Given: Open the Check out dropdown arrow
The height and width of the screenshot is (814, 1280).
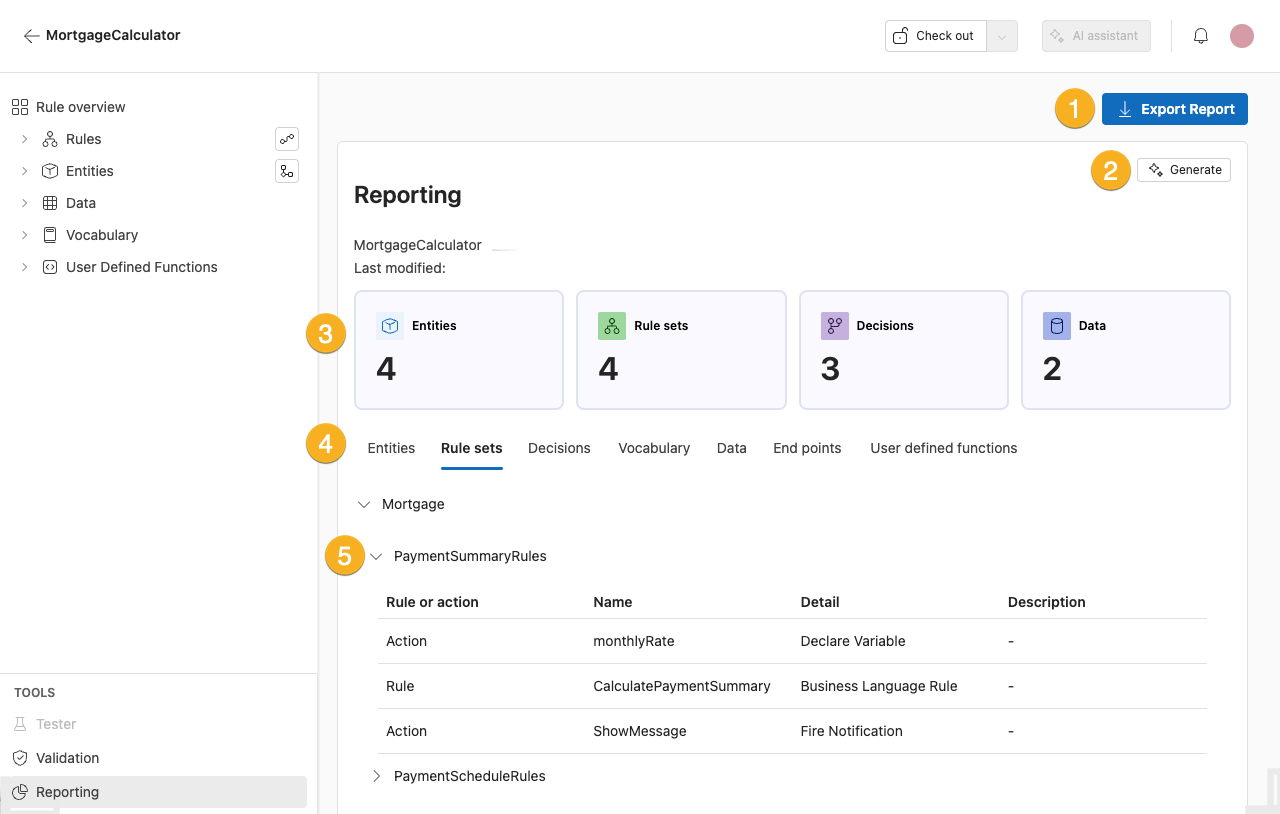Looking at the screenshot, I should pyautogui.click(x=1002, y=35).
